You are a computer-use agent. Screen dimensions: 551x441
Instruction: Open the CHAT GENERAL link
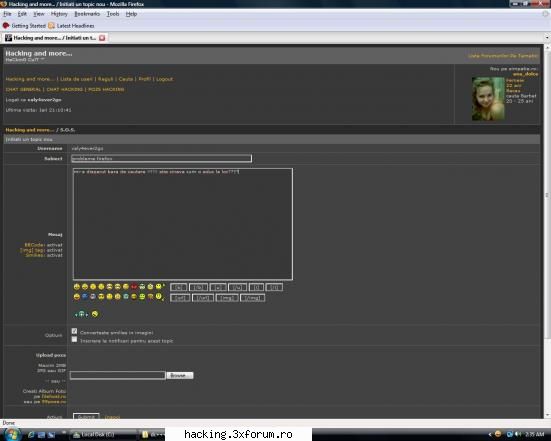click(23, 90)
